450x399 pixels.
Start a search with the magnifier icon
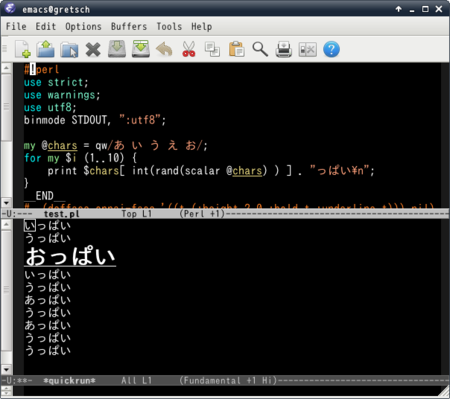point(260,49)
